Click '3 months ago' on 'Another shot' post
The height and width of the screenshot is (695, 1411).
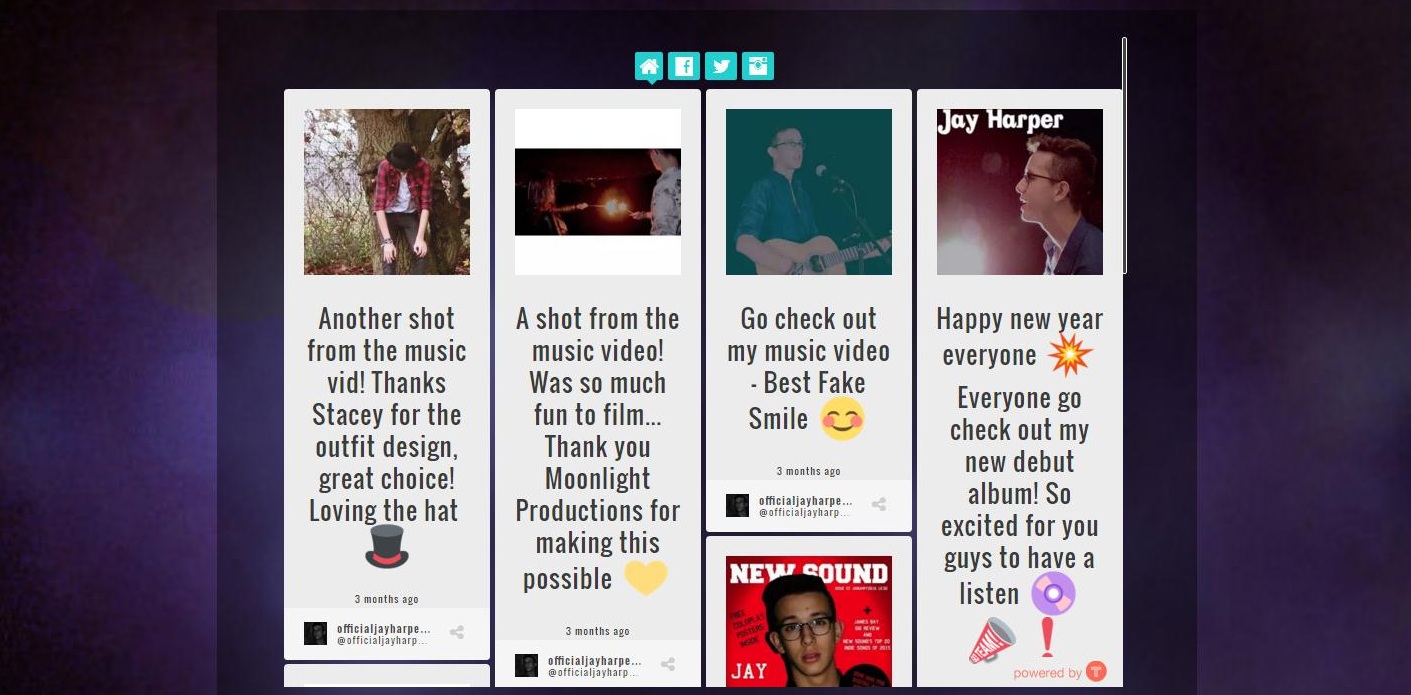(387, 599)
